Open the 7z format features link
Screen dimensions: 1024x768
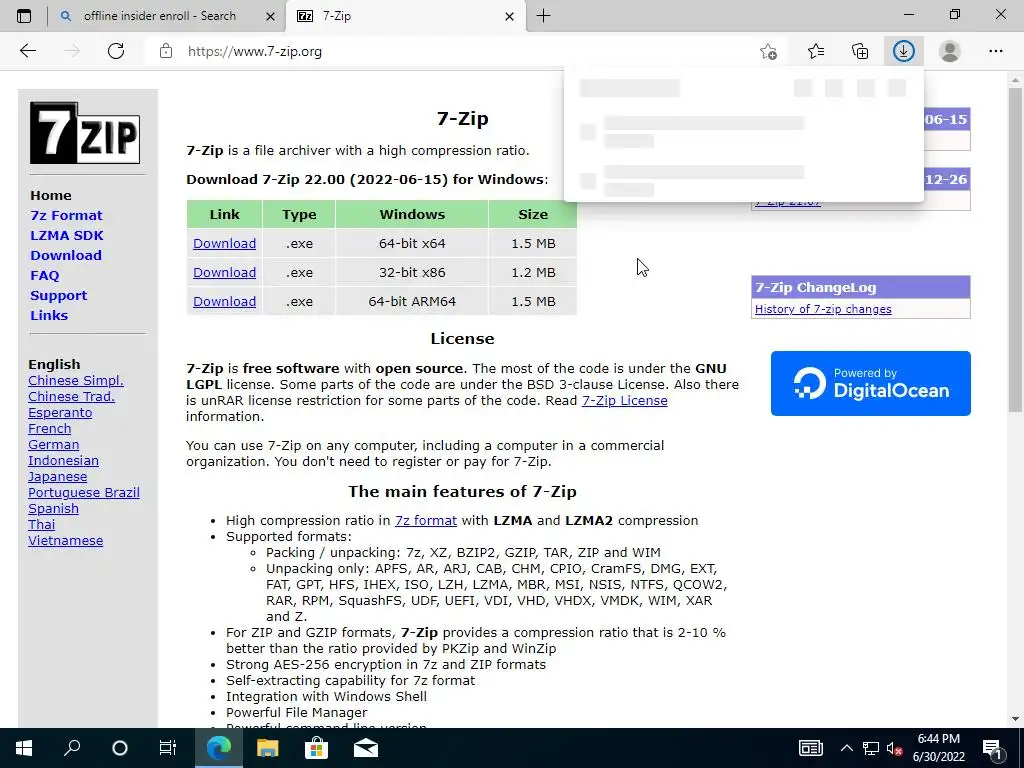pos(426,520)
